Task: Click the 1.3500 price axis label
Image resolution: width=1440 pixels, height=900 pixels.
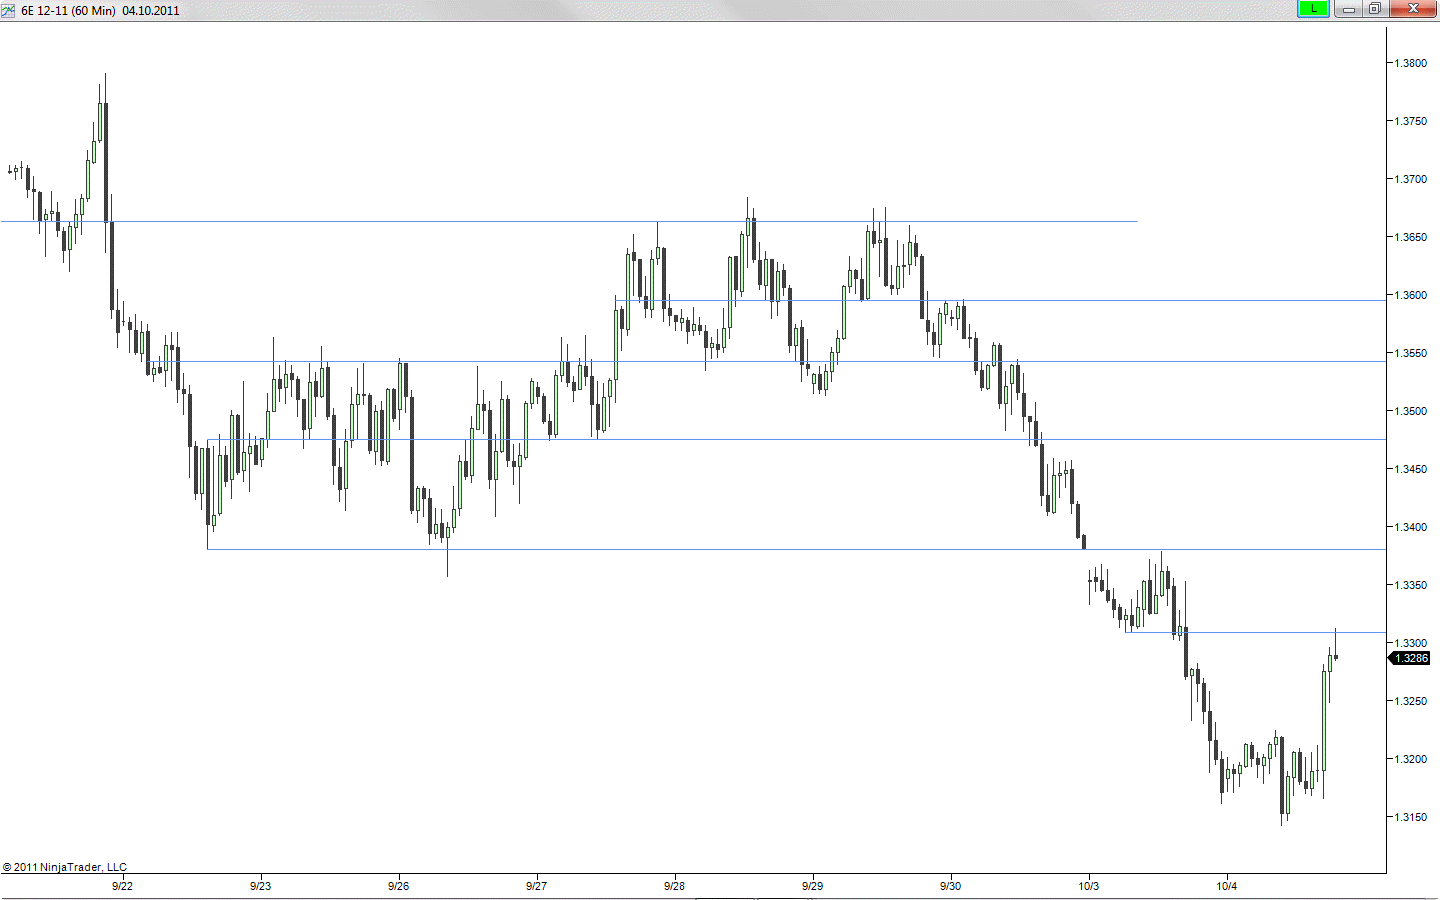Action: point(1411,411)
